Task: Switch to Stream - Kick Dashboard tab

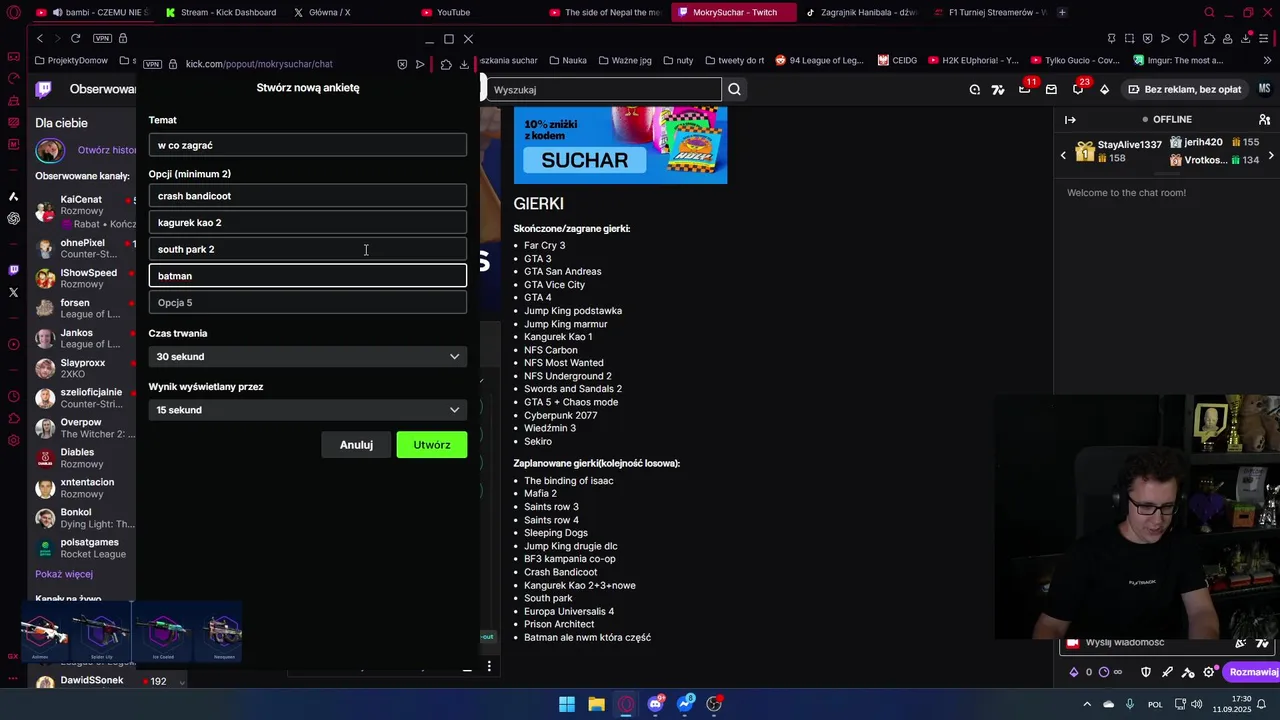Action: tap(221, 13)
